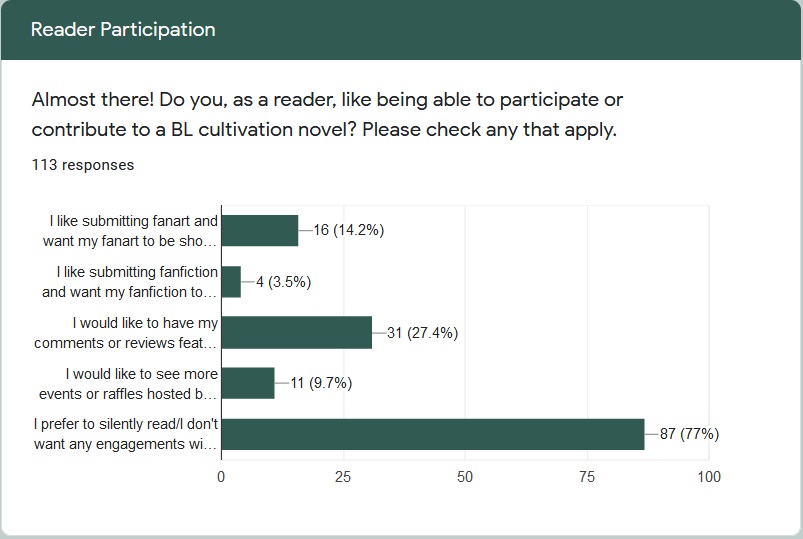Click the comments or reviews featured bar
The height and width of the screenshot is (539, 803).
click(x=296, y=333)
